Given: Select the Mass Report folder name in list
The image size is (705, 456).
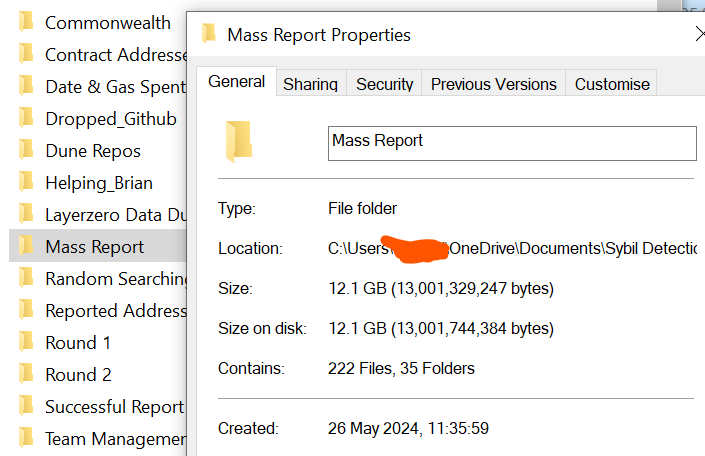Looking at the screenshot, I should 95,247.
